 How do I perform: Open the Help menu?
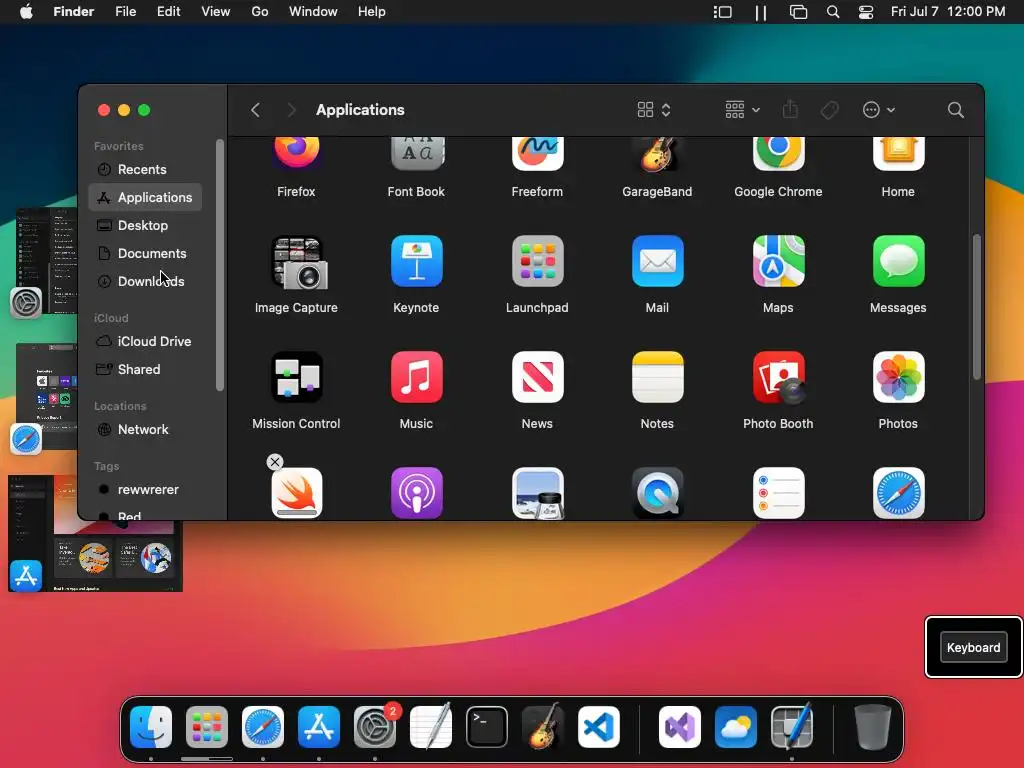coord(372,12)
